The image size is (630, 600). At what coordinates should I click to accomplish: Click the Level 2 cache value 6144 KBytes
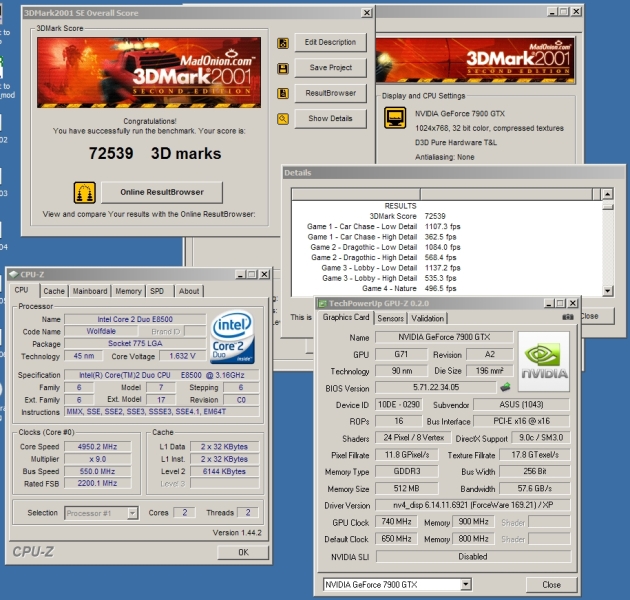224,471
